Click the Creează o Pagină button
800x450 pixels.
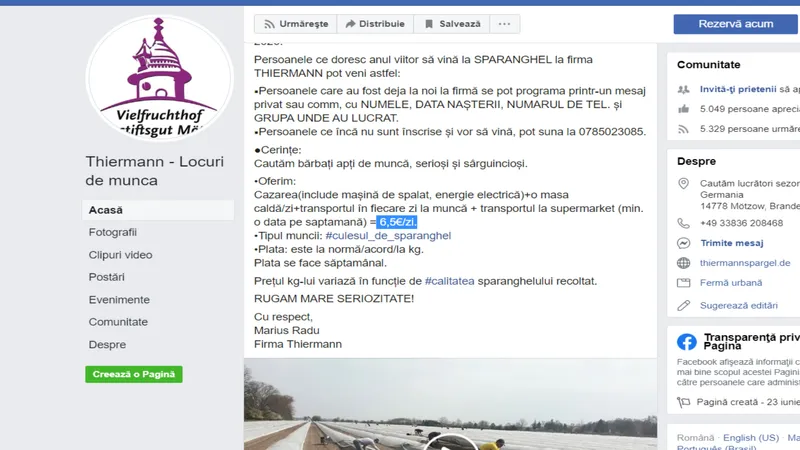[134, 374]
